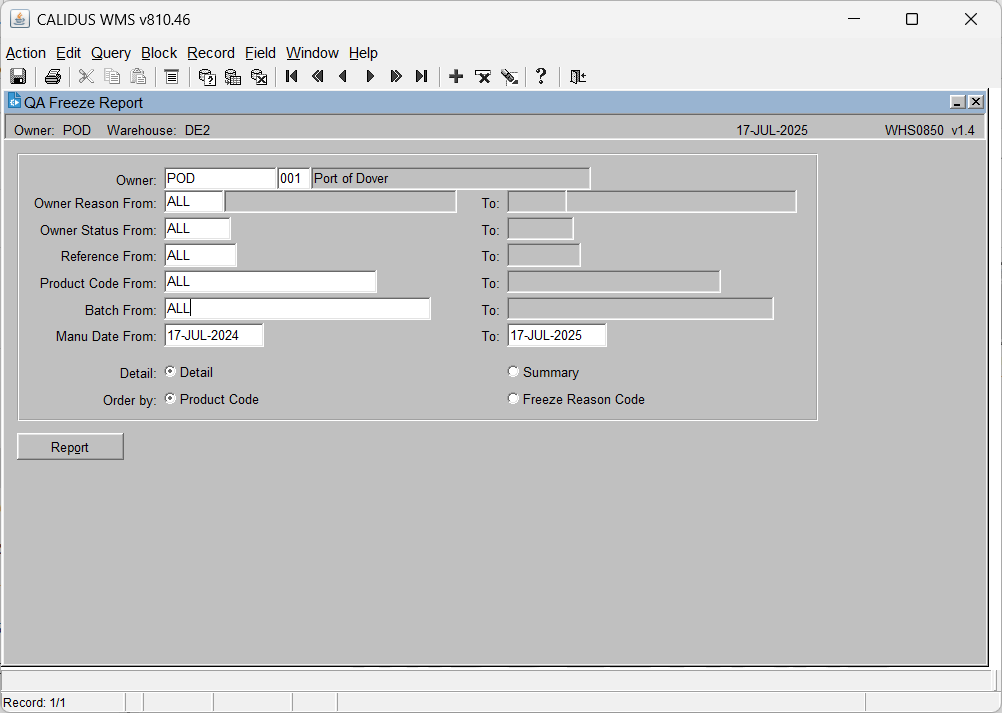Click the Save toolbar icon
The height and width of the screenshot is (713, 1002).
click(x=18, y=77)
